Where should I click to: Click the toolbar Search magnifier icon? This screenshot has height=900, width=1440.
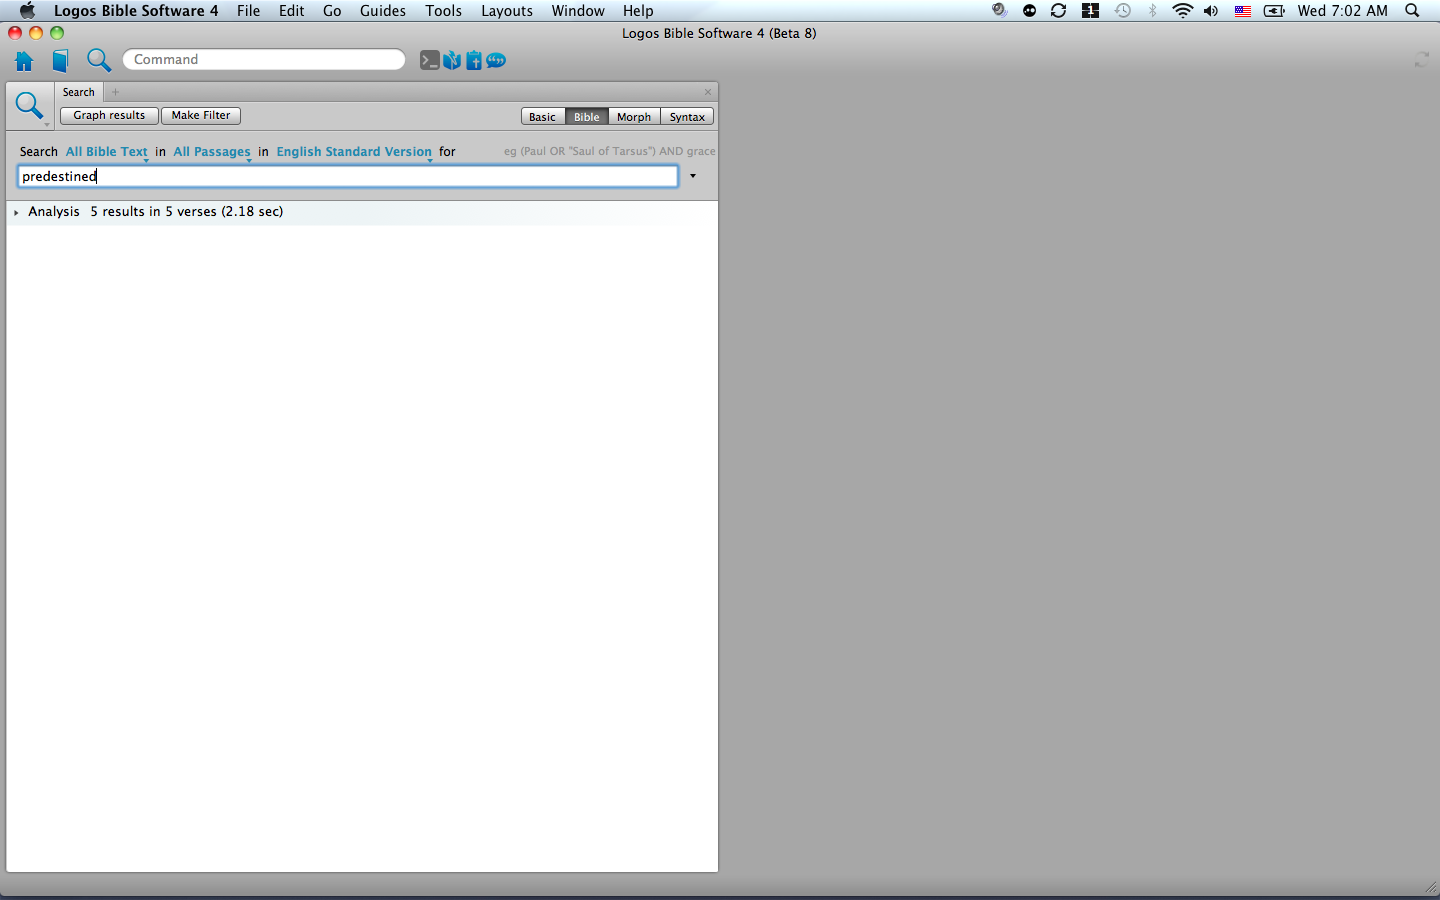point(98,60)
